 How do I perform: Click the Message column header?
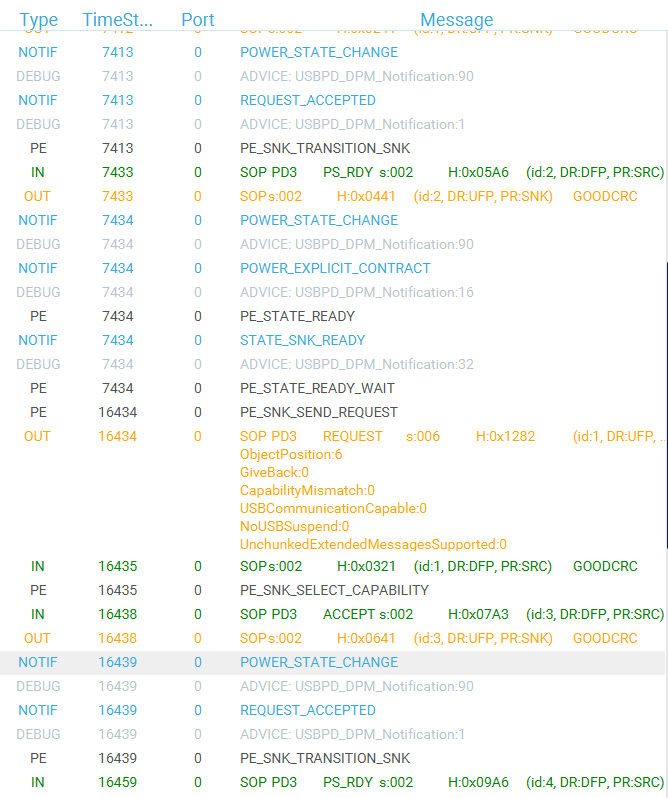tap(456, 19)
